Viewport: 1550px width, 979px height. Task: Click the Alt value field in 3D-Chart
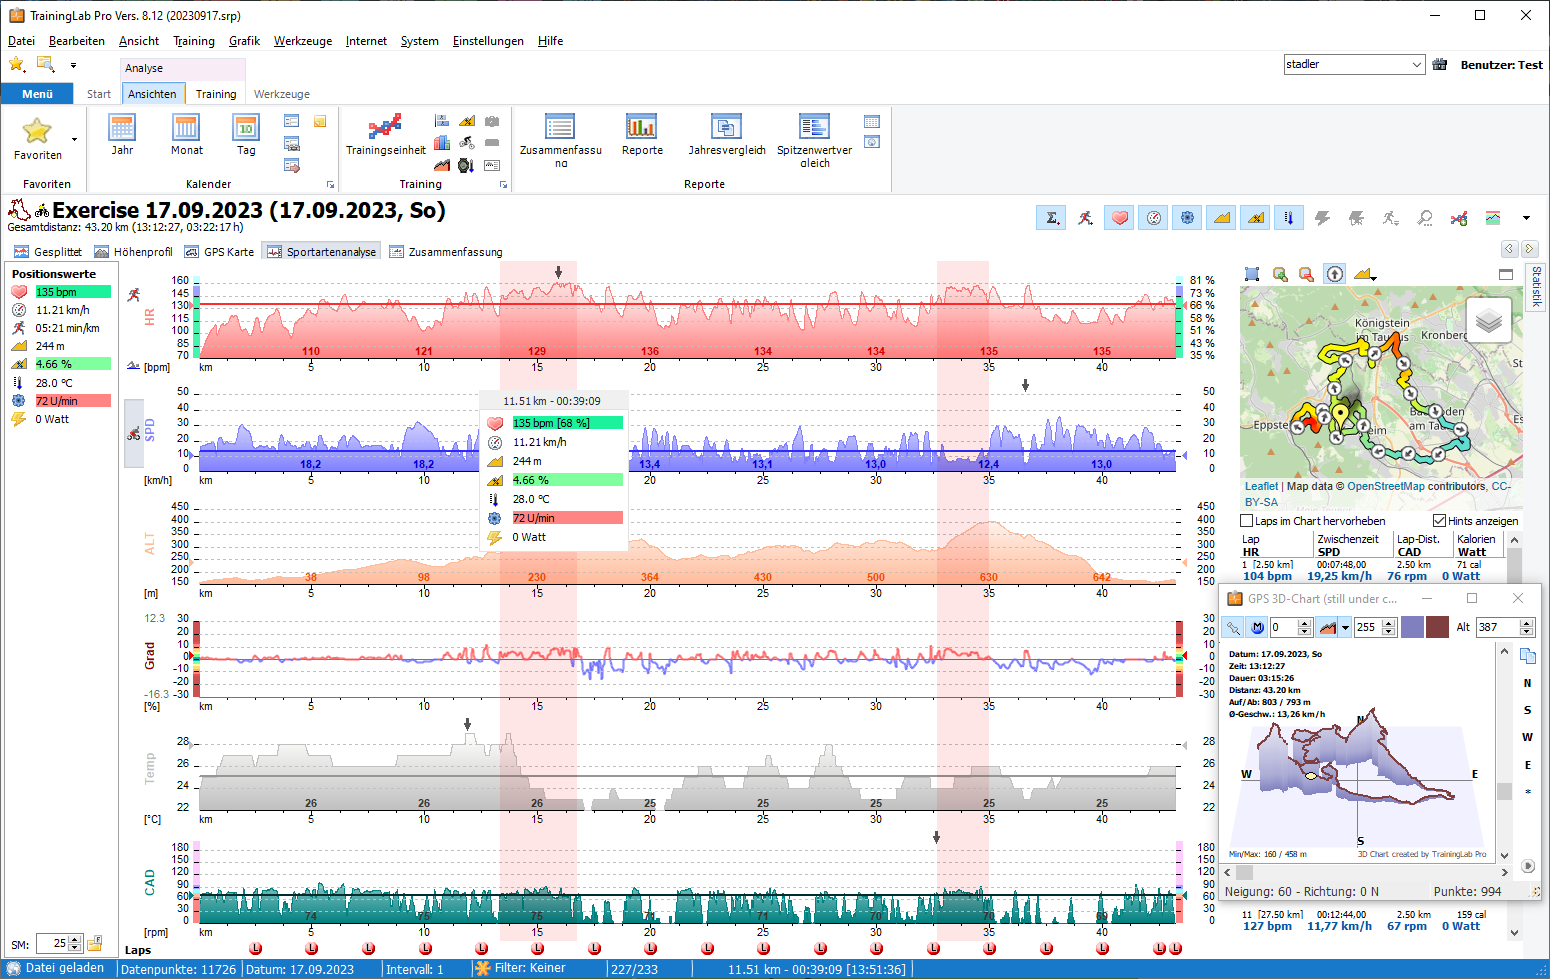point(1497,627)
